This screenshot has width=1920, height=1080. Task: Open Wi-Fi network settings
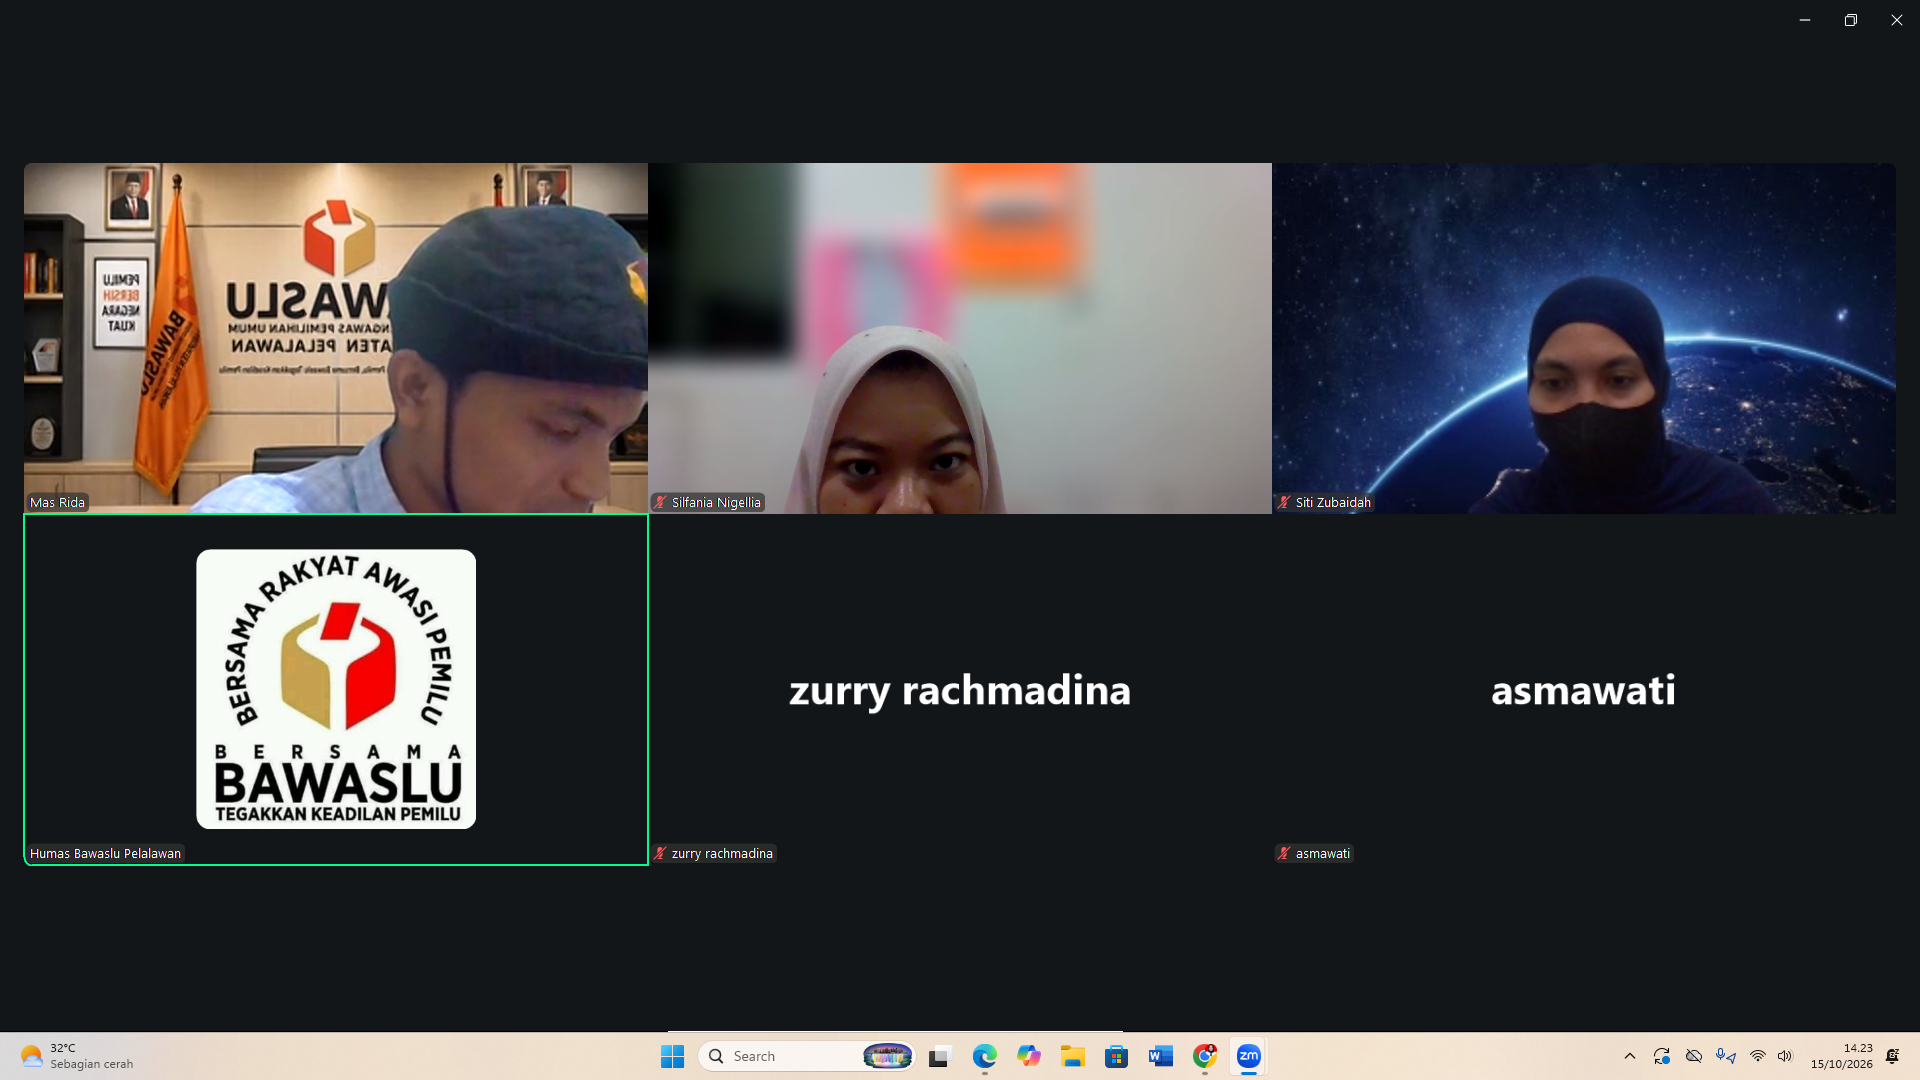(x=1758, y=1056)
